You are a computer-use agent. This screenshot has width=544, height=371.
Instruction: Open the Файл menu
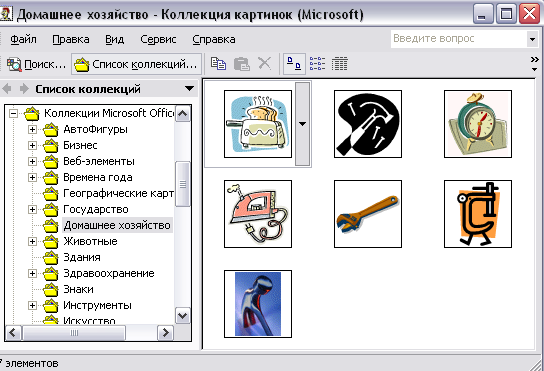pos(23,39)
